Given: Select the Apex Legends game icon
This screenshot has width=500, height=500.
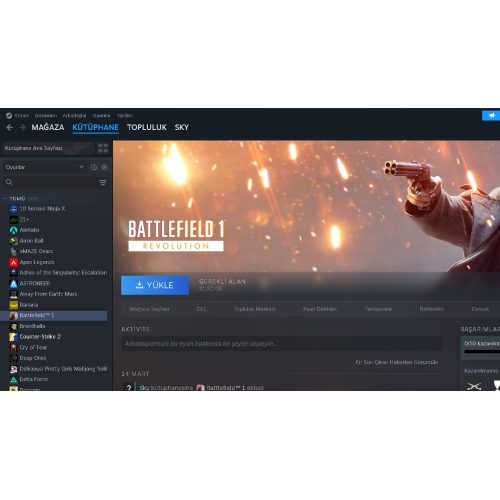Looking at the screenshot, I should click(x=13, y=262).
